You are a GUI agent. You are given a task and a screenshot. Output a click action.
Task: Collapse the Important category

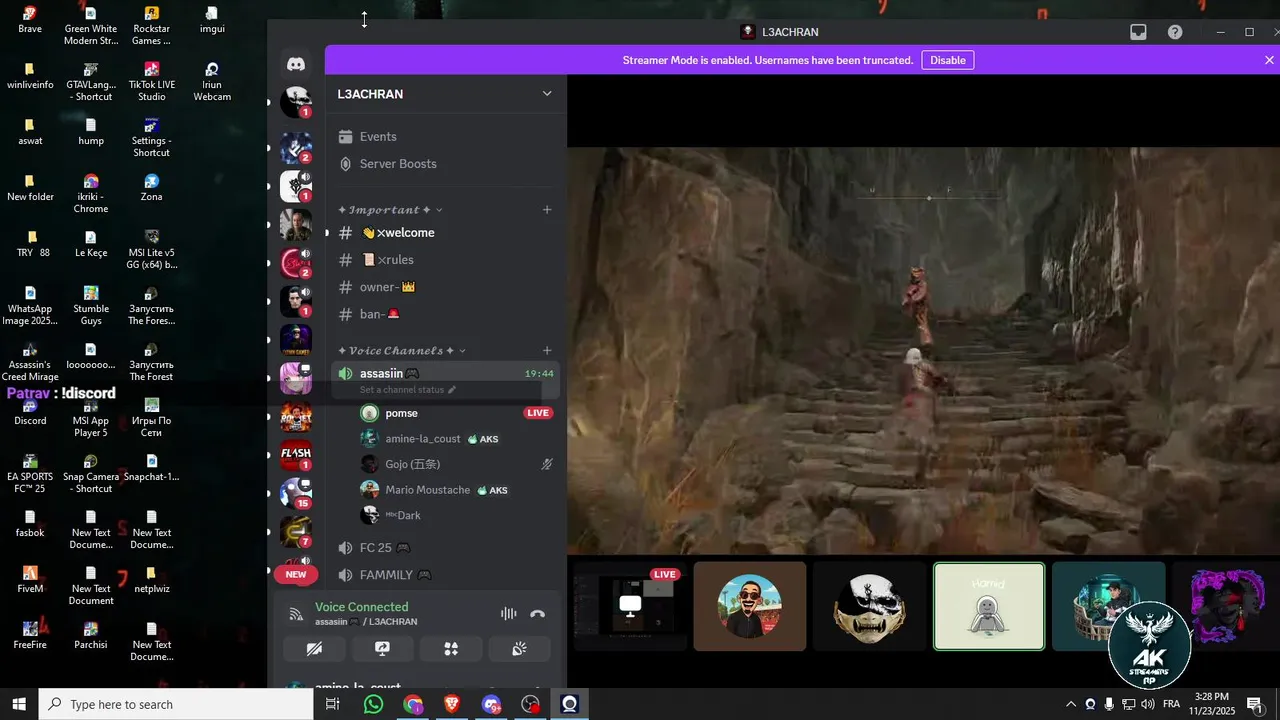pyautogui.click(x=390, y=210)
